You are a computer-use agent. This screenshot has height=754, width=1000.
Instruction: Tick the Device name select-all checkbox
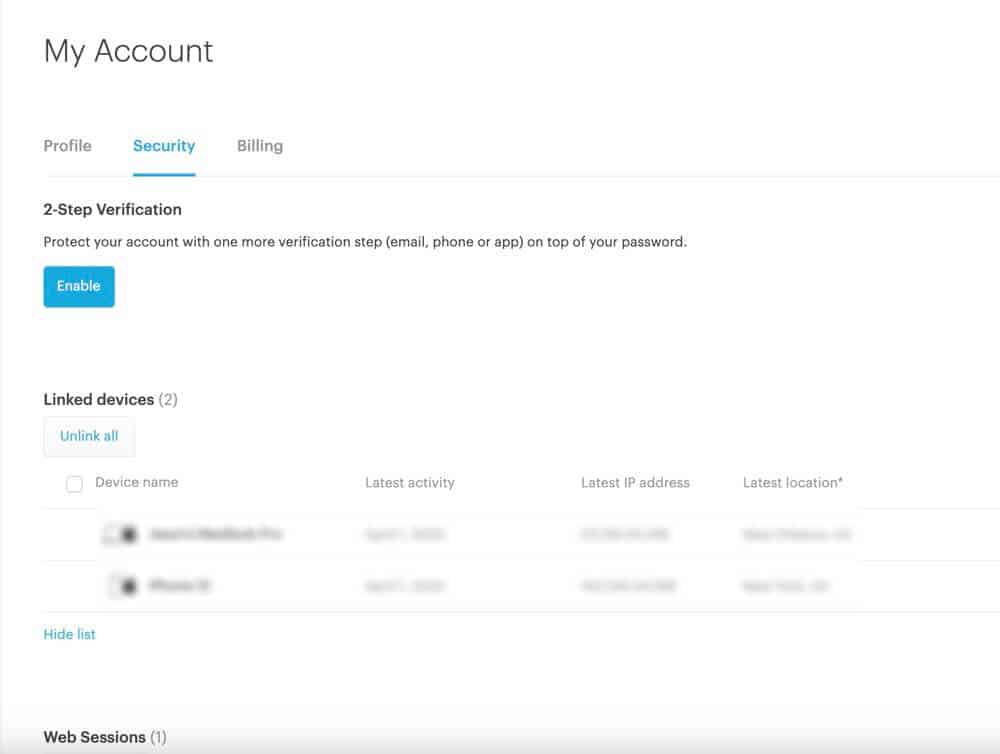tap(75, 484)
